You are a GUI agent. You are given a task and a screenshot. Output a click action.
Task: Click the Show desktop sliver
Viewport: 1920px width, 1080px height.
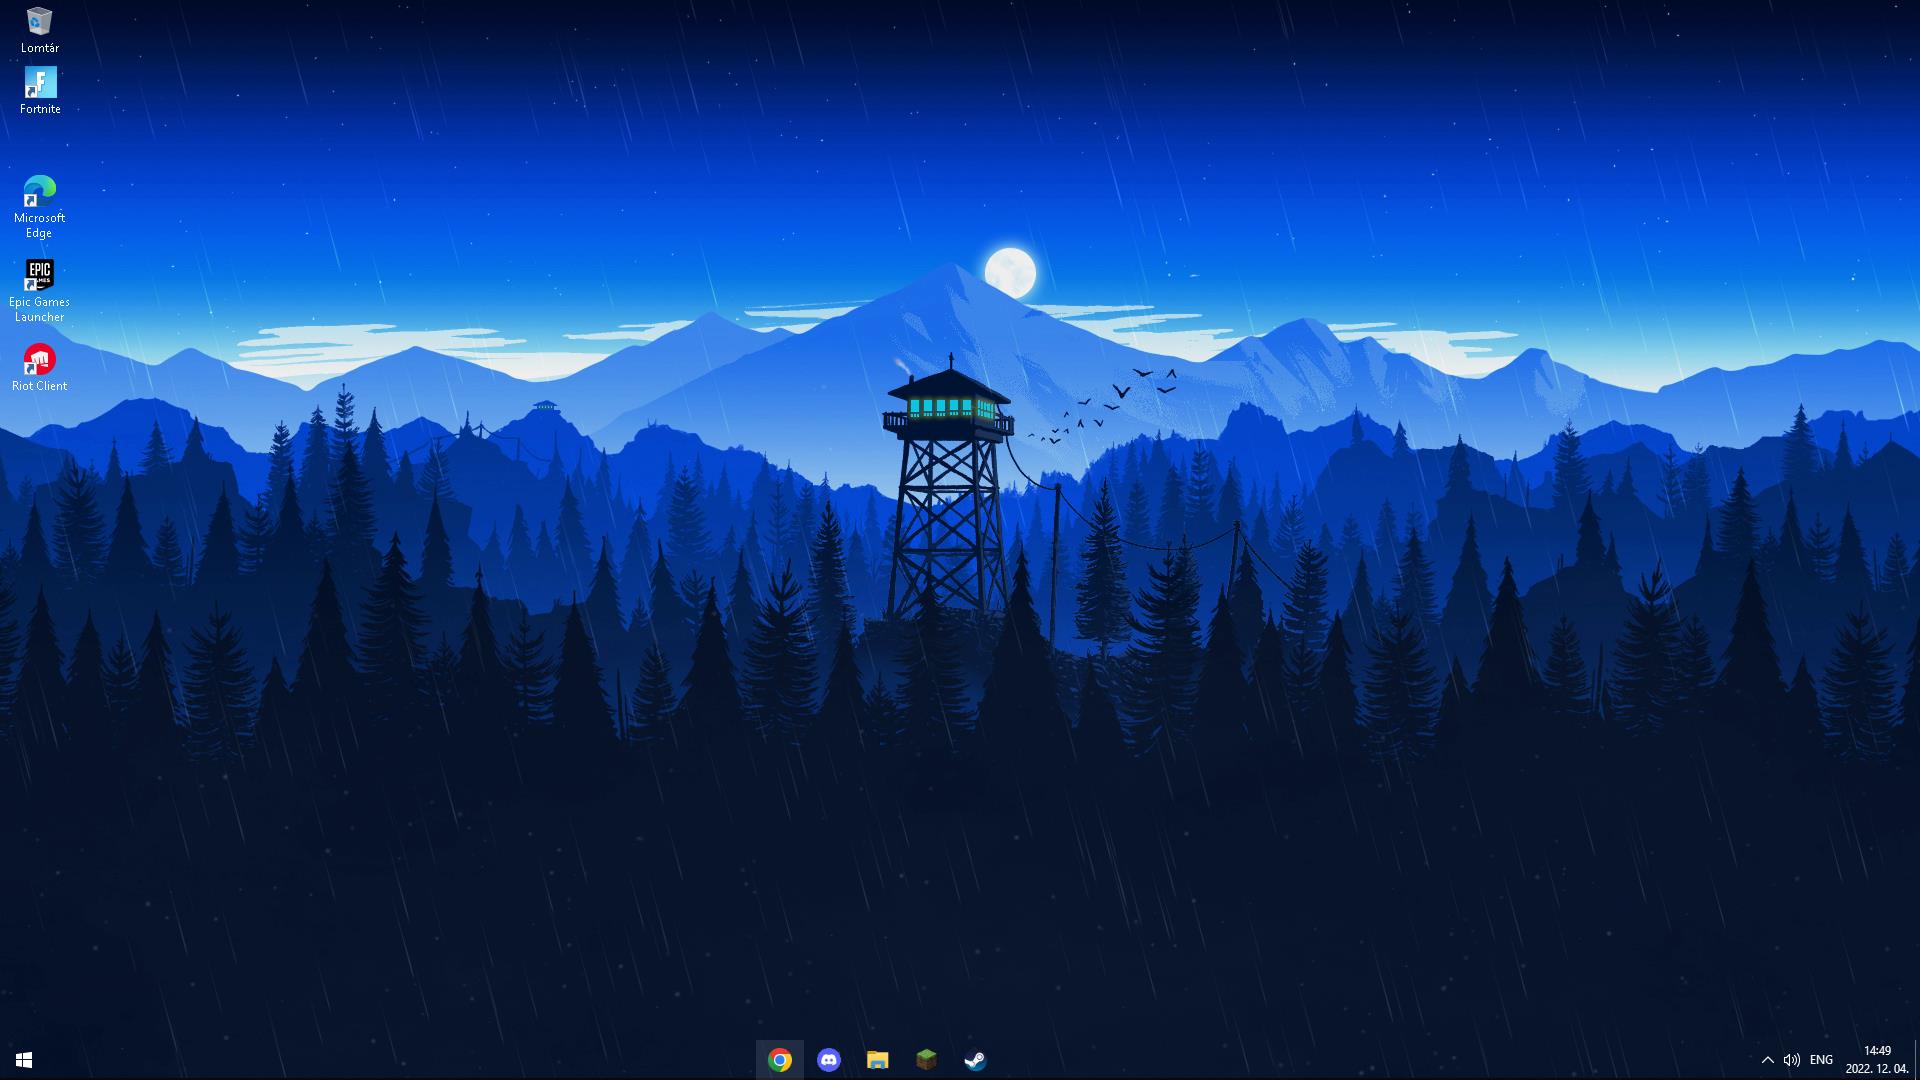tap(1916, 1060)
